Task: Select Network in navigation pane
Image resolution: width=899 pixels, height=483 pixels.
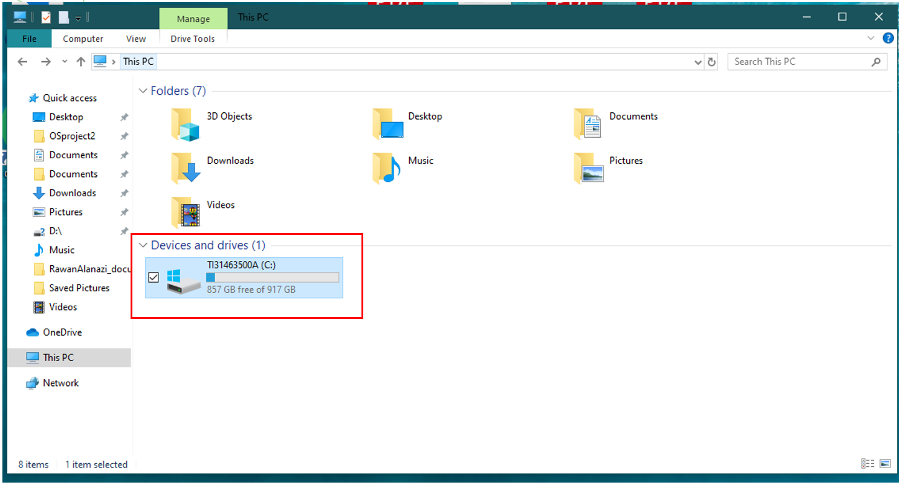Action: click(60, 383)
